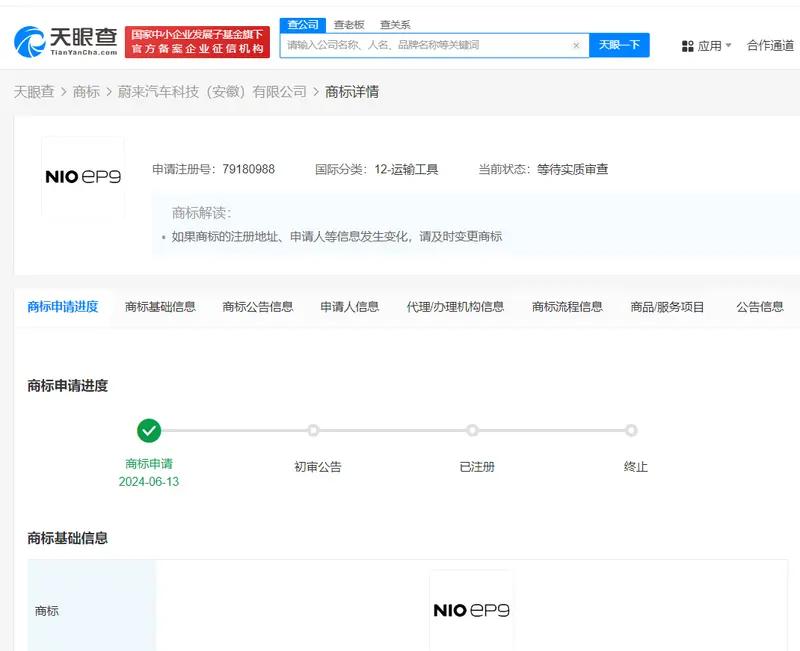Open the 应用 apps grid icon

coord(686,46)
